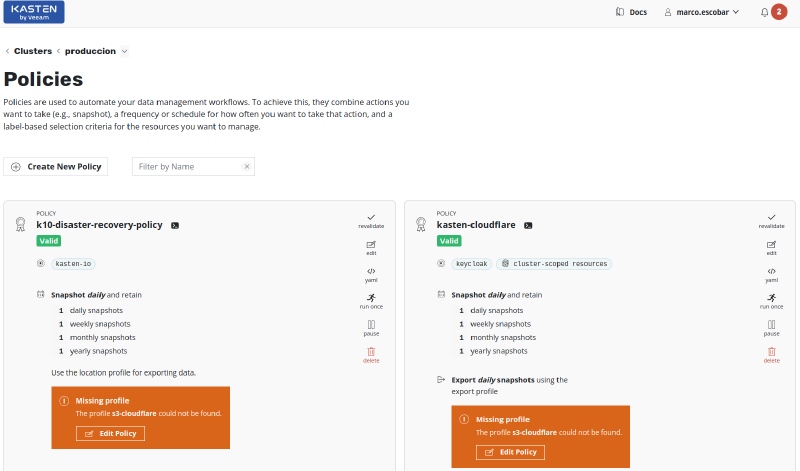Image resolution: width=800 pixels, height=471 pixels.
Task: Run k10-disaster-recovery-policy once
Action: pyautogui.click(x=371, y=302)
